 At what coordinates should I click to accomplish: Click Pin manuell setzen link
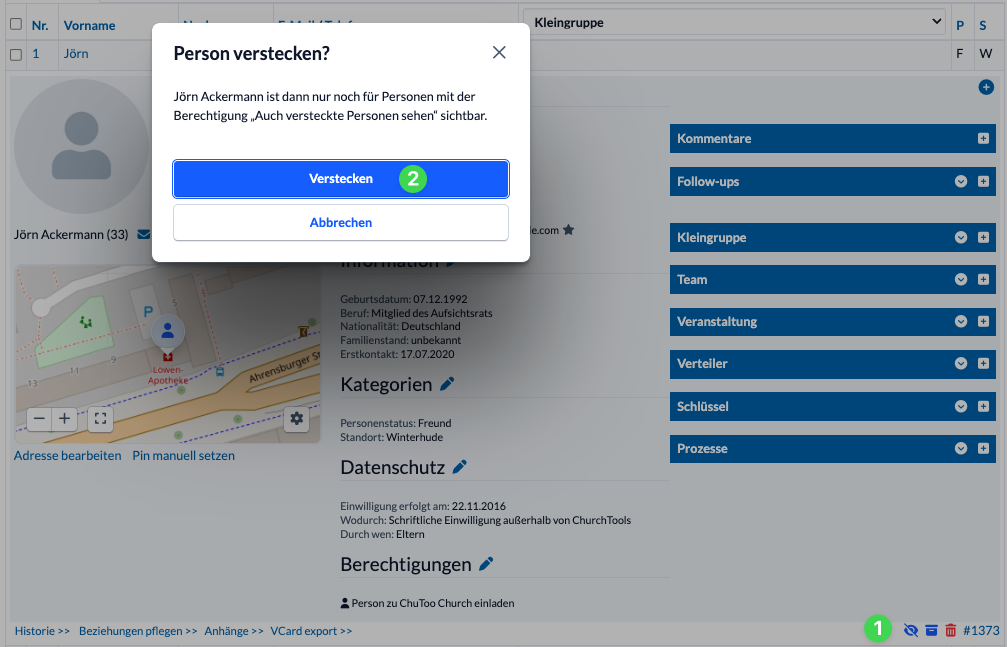(x=184, y=456)
